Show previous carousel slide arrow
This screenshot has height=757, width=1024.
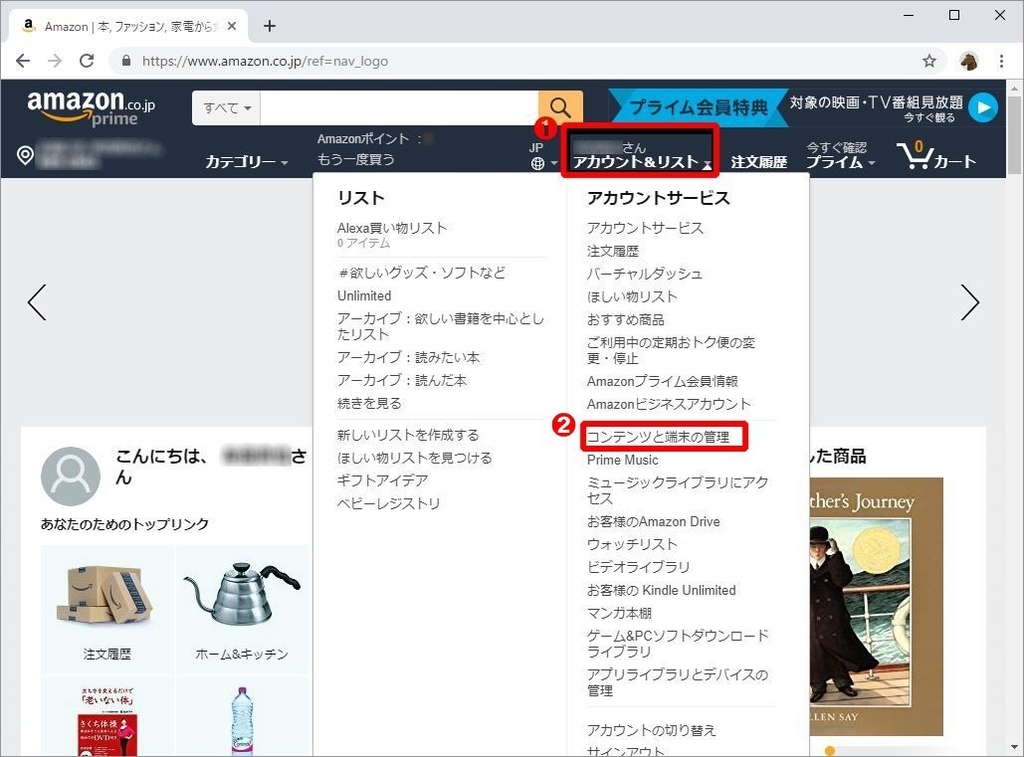[37, 302]
